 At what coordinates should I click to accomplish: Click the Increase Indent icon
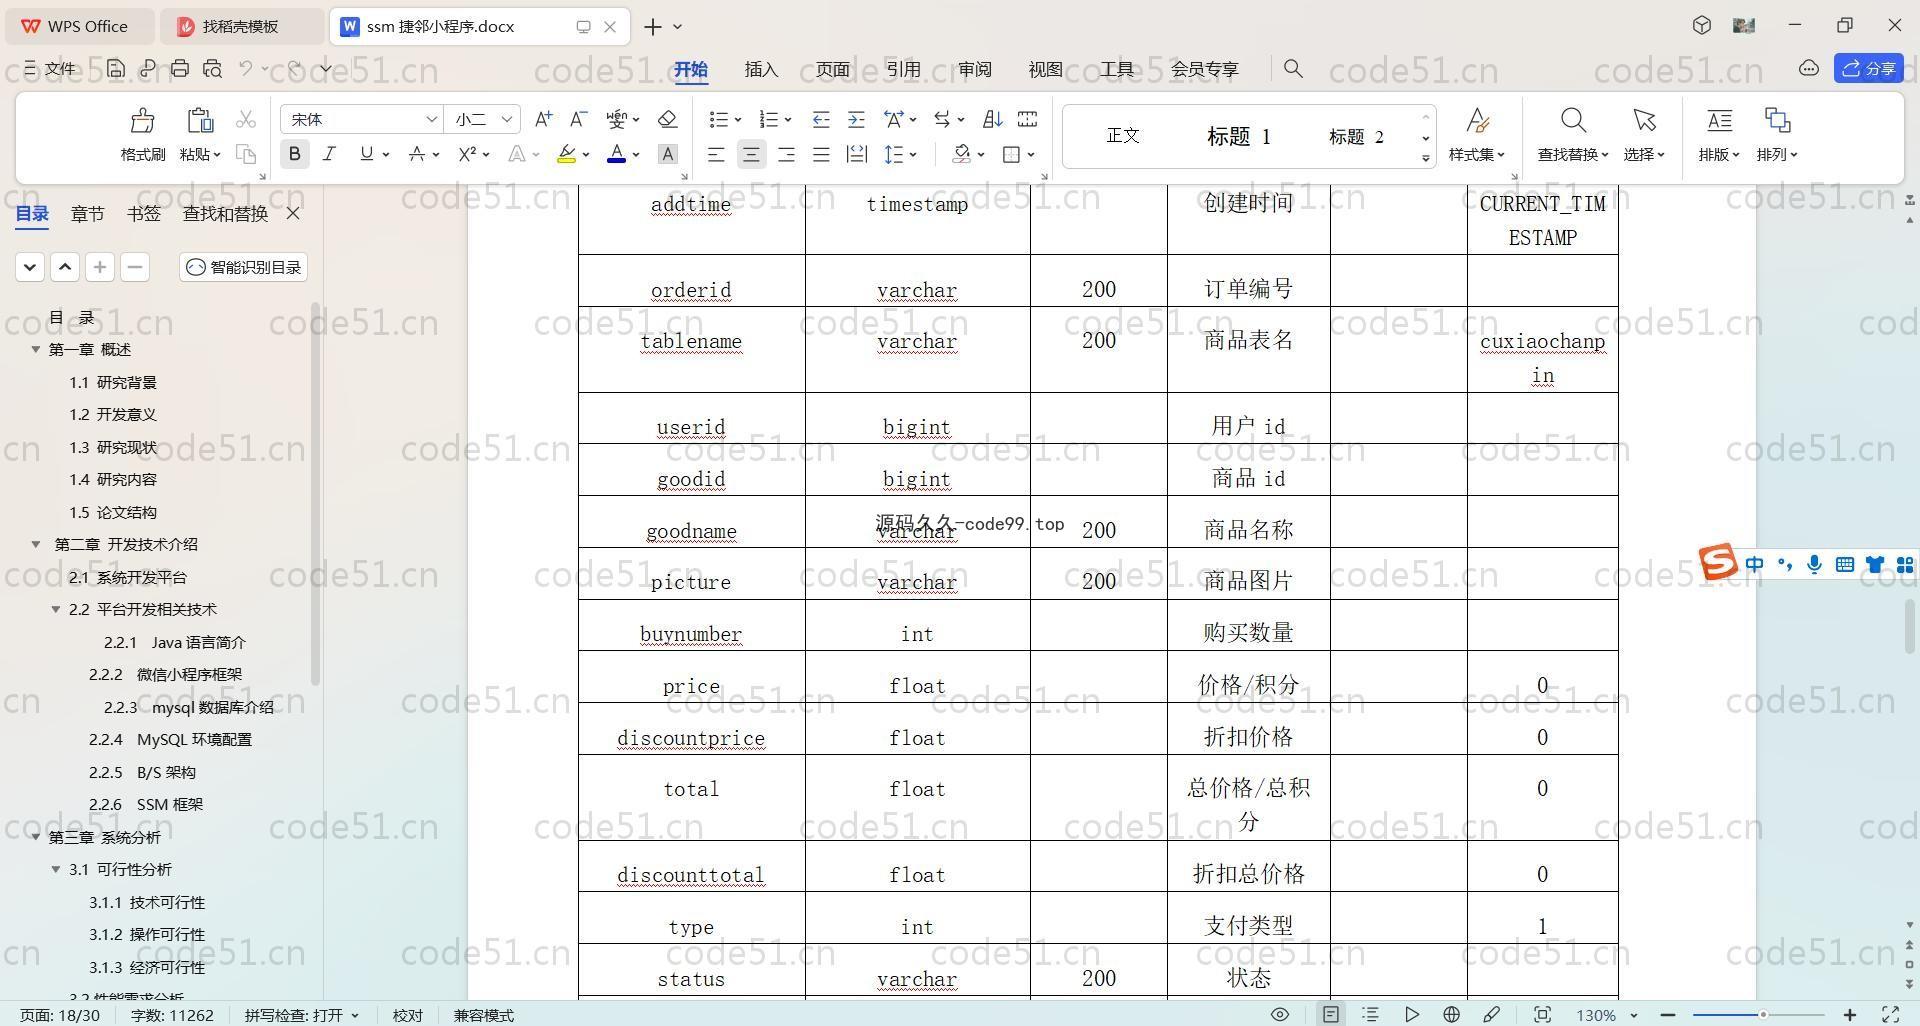point(856,119)
